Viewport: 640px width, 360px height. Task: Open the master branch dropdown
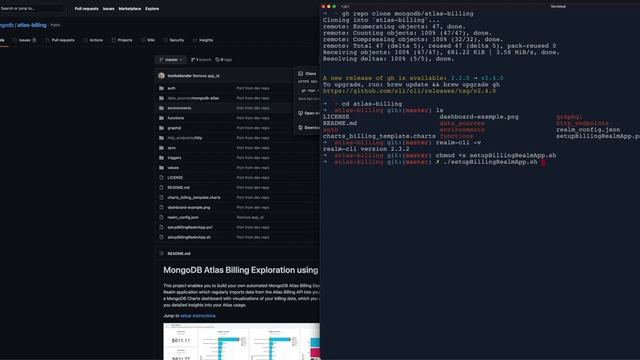click(171, 60)
